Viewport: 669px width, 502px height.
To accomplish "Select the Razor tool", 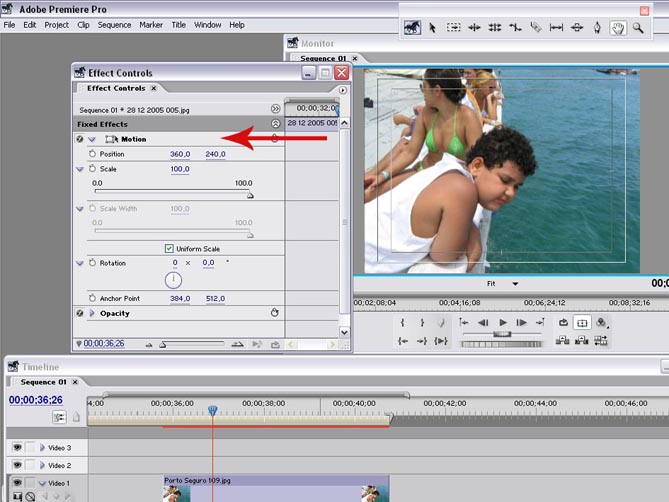I will pyautogui.click(x=536, y=28).
